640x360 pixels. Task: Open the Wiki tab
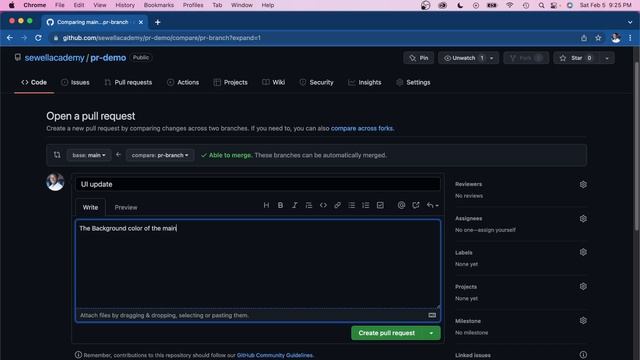tap(273, 82)
